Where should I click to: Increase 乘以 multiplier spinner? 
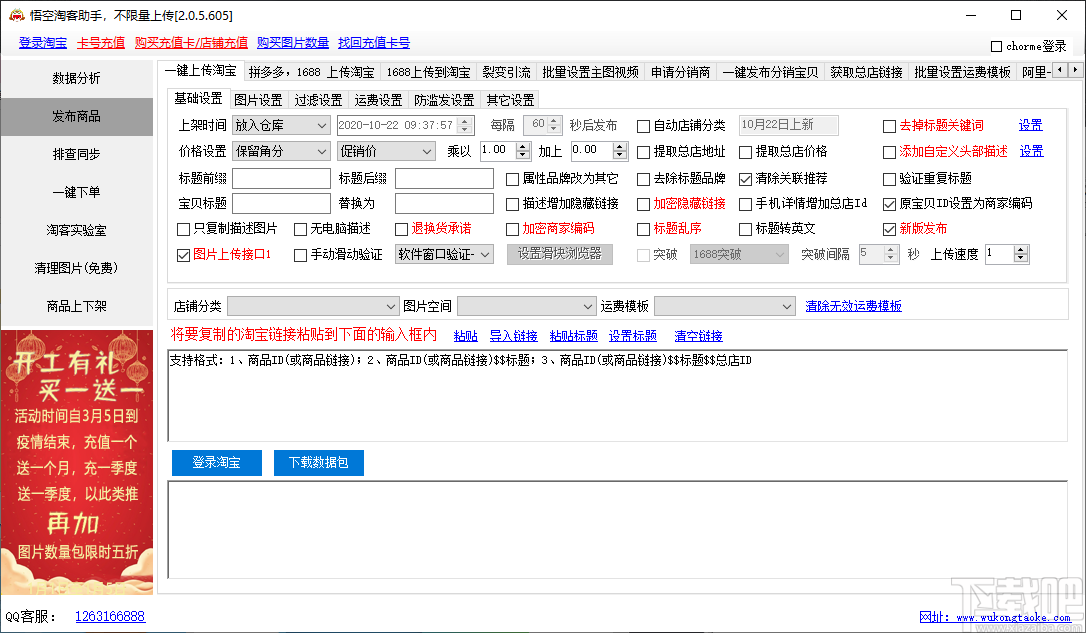tap(524, 147)
